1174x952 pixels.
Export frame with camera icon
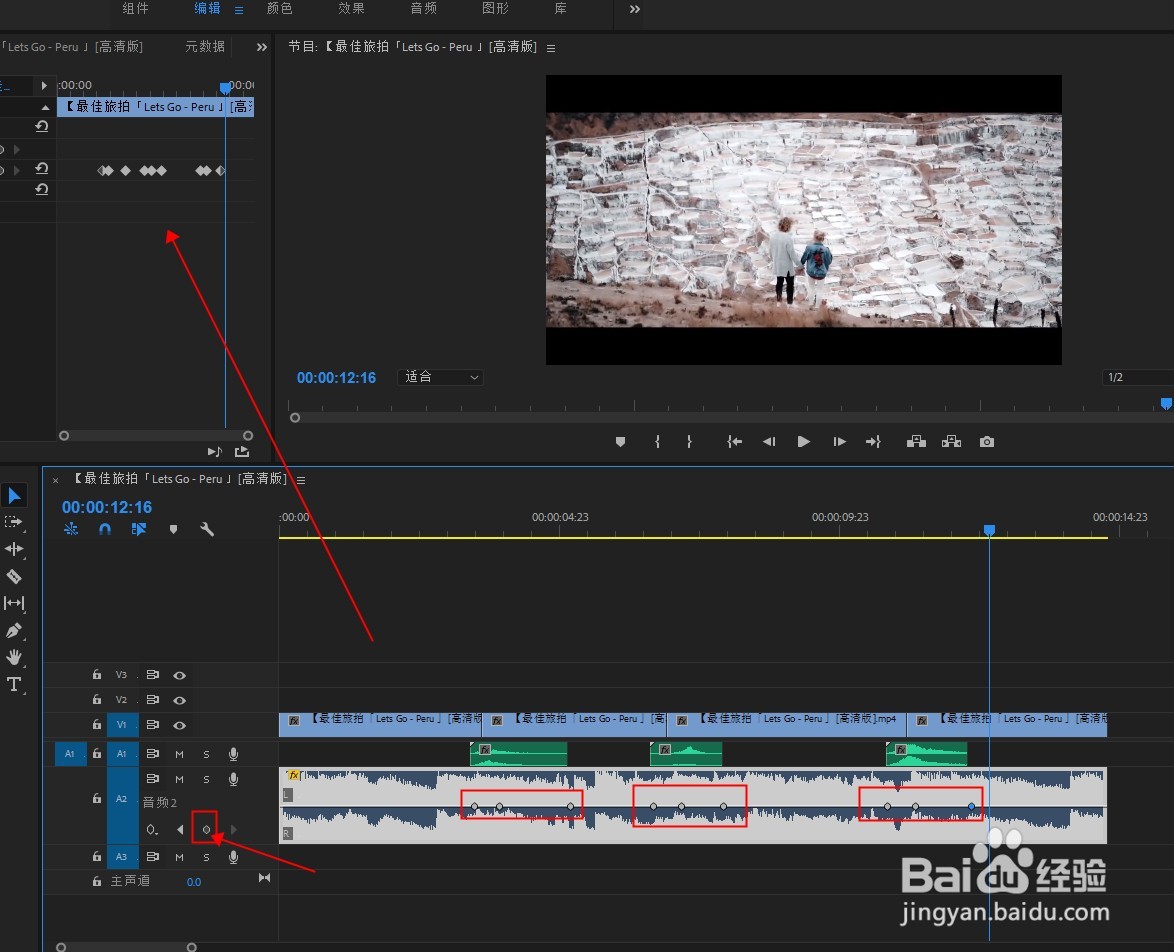coord(987,442)
